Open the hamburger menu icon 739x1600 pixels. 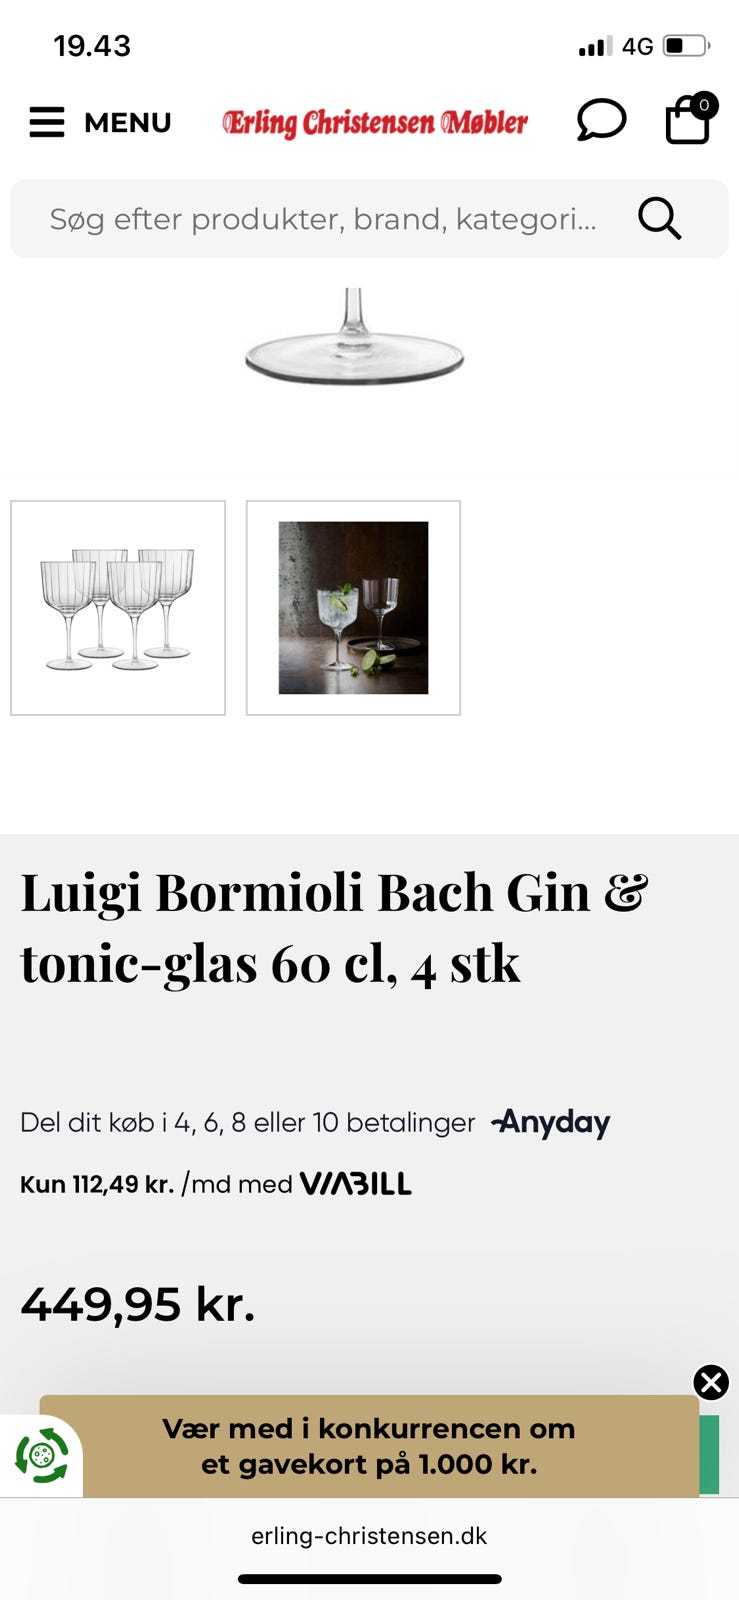[47, 122]
